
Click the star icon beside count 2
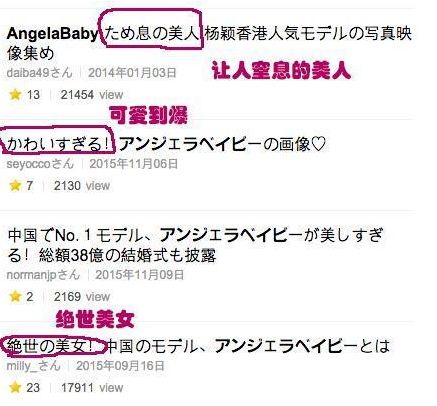[15, 296]
